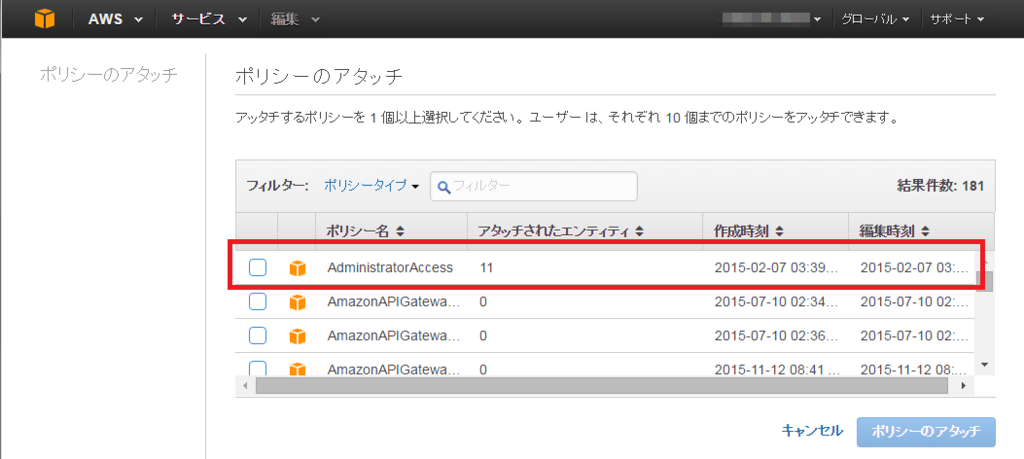Image resolution: width=1024 pixels, height=459 pixels.
Task: Click the policy name in 2015-11-12 08:41 row
Action: tap(393, 370)
